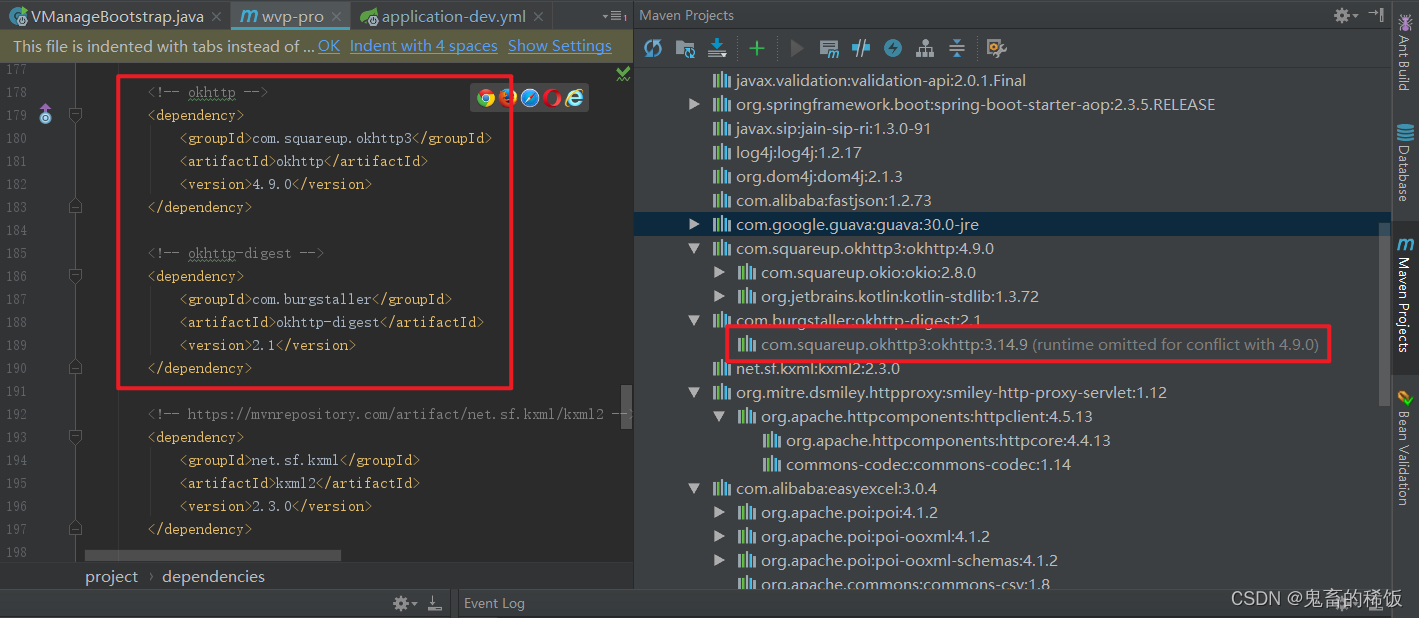Open the Database side panel
1419x618 pixels.
1404,162
